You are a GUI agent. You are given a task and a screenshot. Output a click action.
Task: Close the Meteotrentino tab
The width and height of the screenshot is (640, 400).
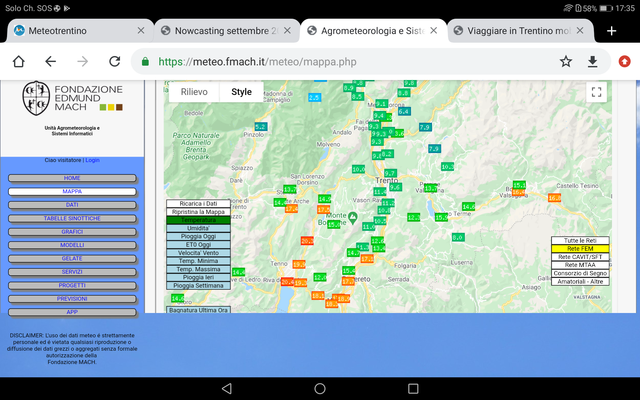click(x=141, y=31)
